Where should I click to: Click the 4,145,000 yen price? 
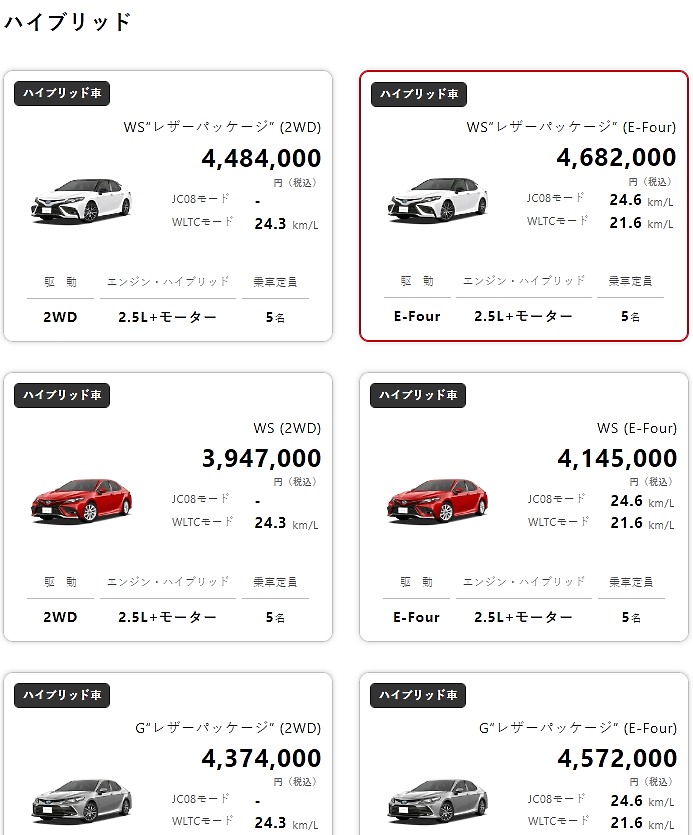click(x=617, y=458)
